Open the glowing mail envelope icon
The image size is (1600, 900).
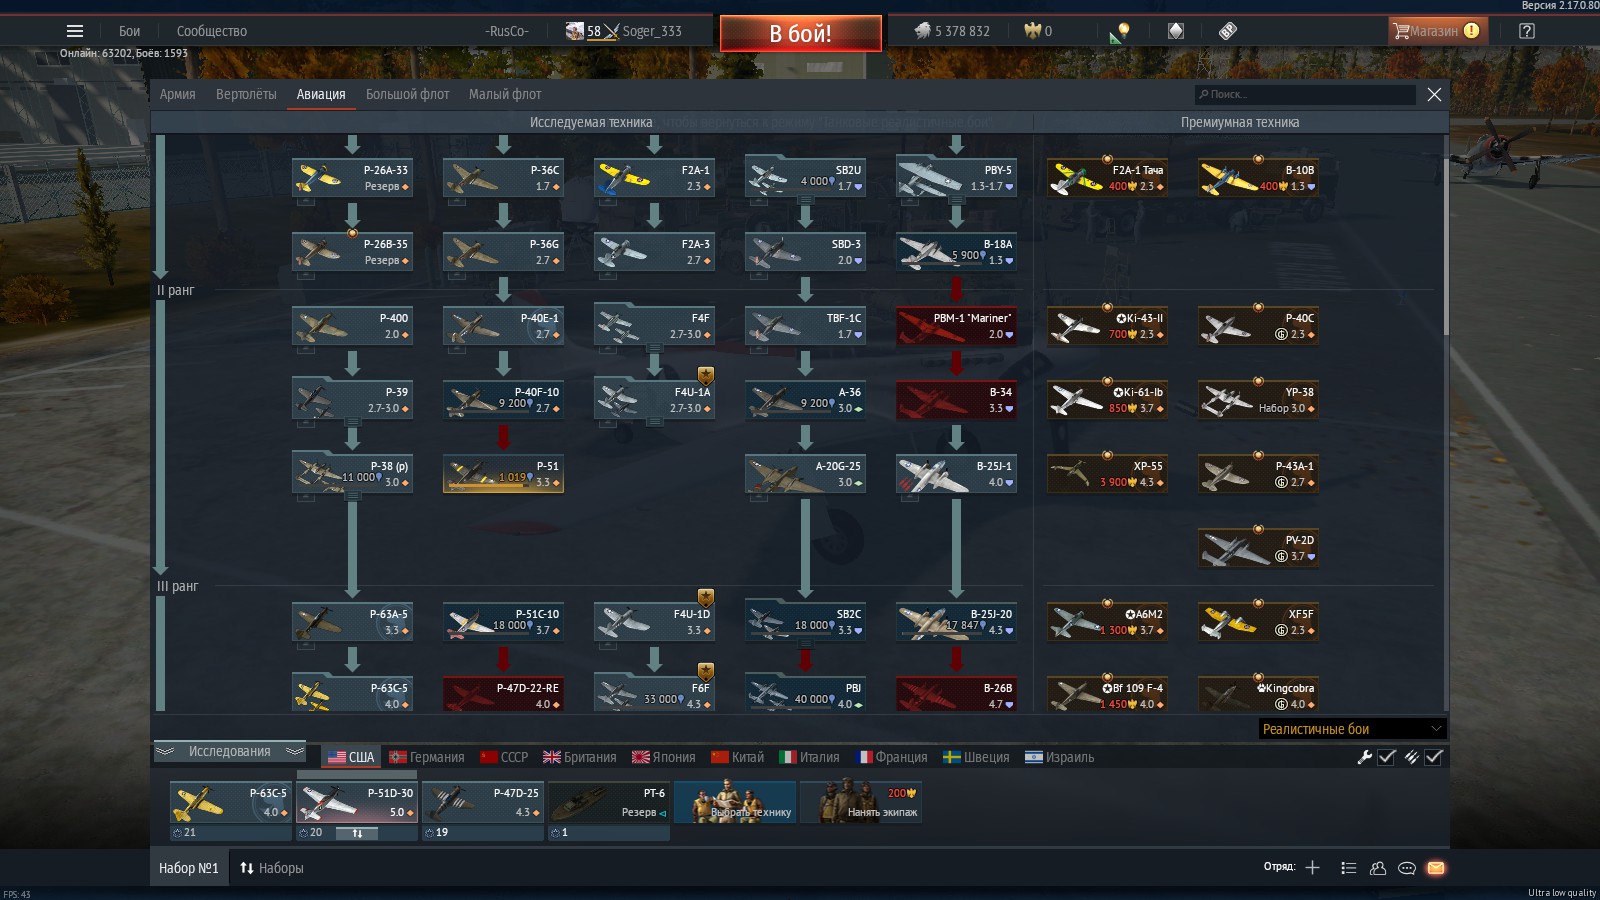click(1436, 868)
